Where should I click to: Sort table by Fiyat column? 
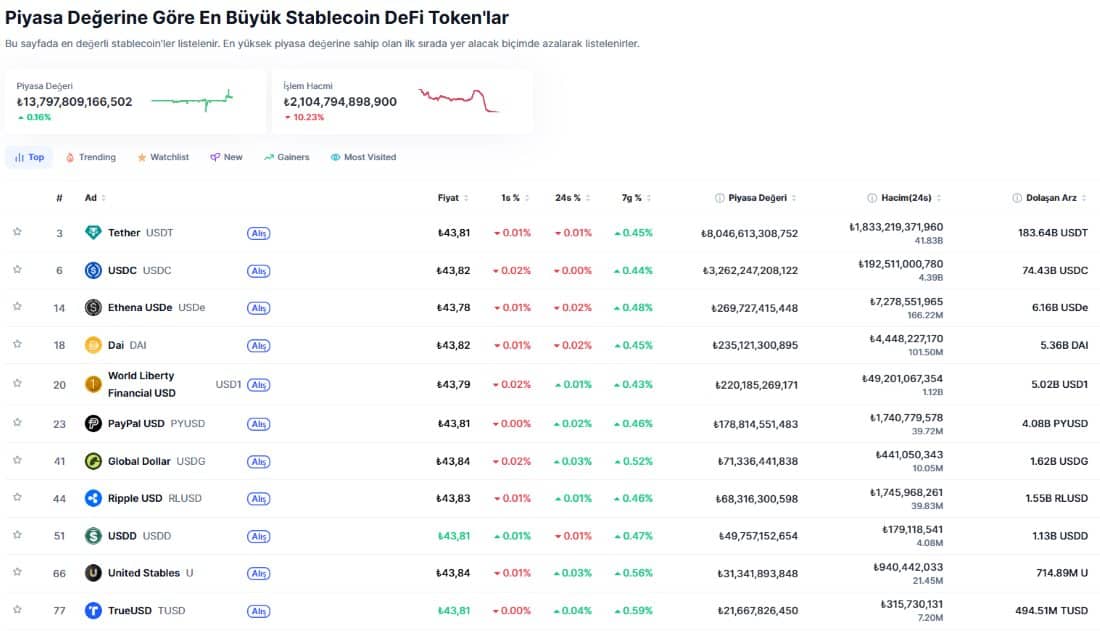pos(453,198)
